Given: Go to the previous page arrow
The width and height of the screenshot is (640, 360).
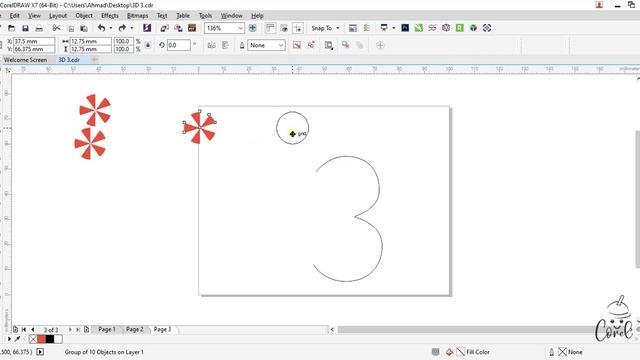Looking at the screenshot, I should [33, 329].
